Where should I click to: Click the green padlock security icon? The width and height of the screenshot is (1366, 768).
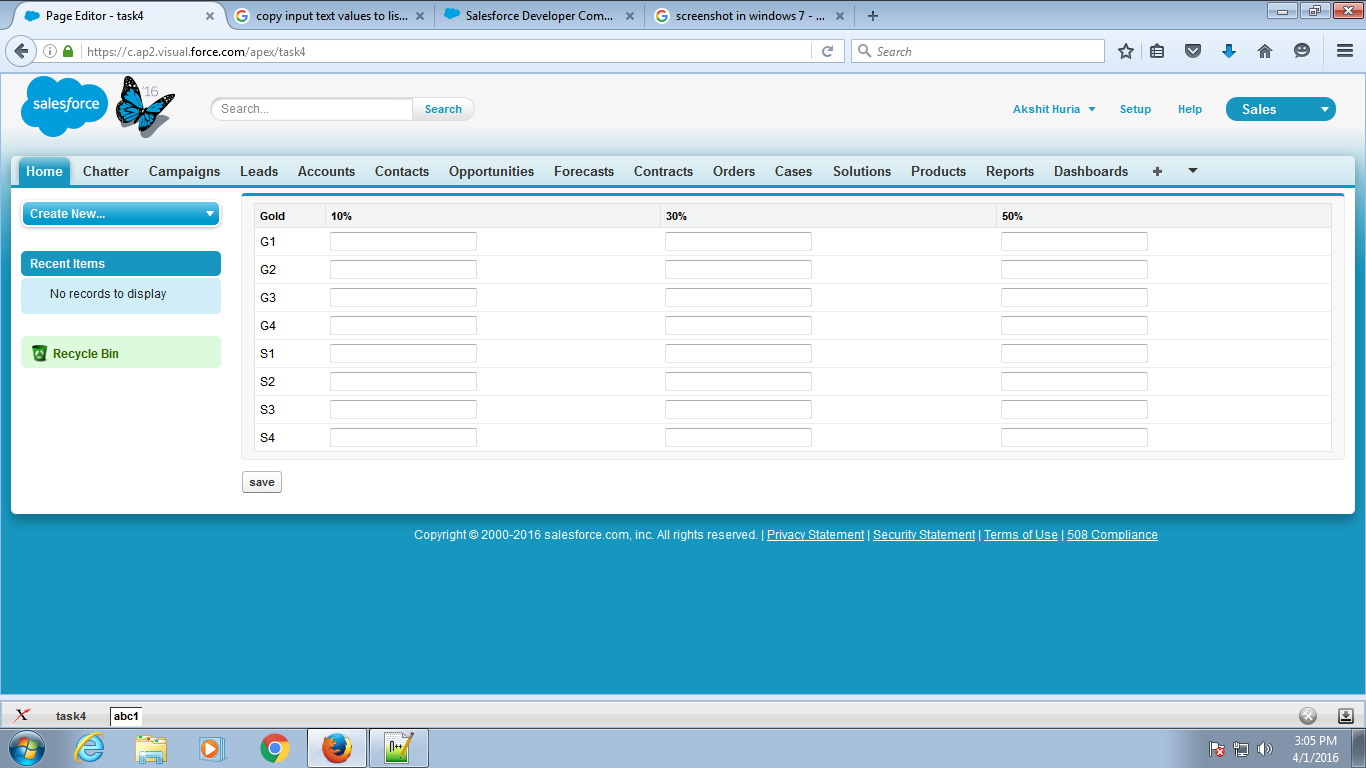coord(68,51)
